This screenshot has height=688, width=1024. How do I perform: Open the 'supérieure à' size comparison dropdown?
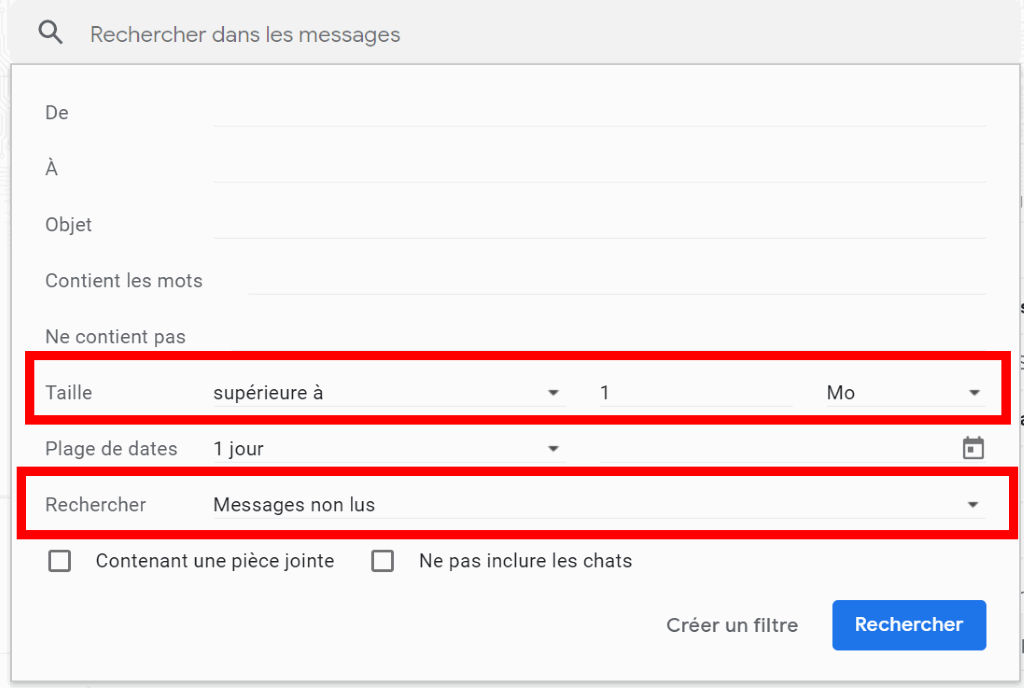[389, 392]
